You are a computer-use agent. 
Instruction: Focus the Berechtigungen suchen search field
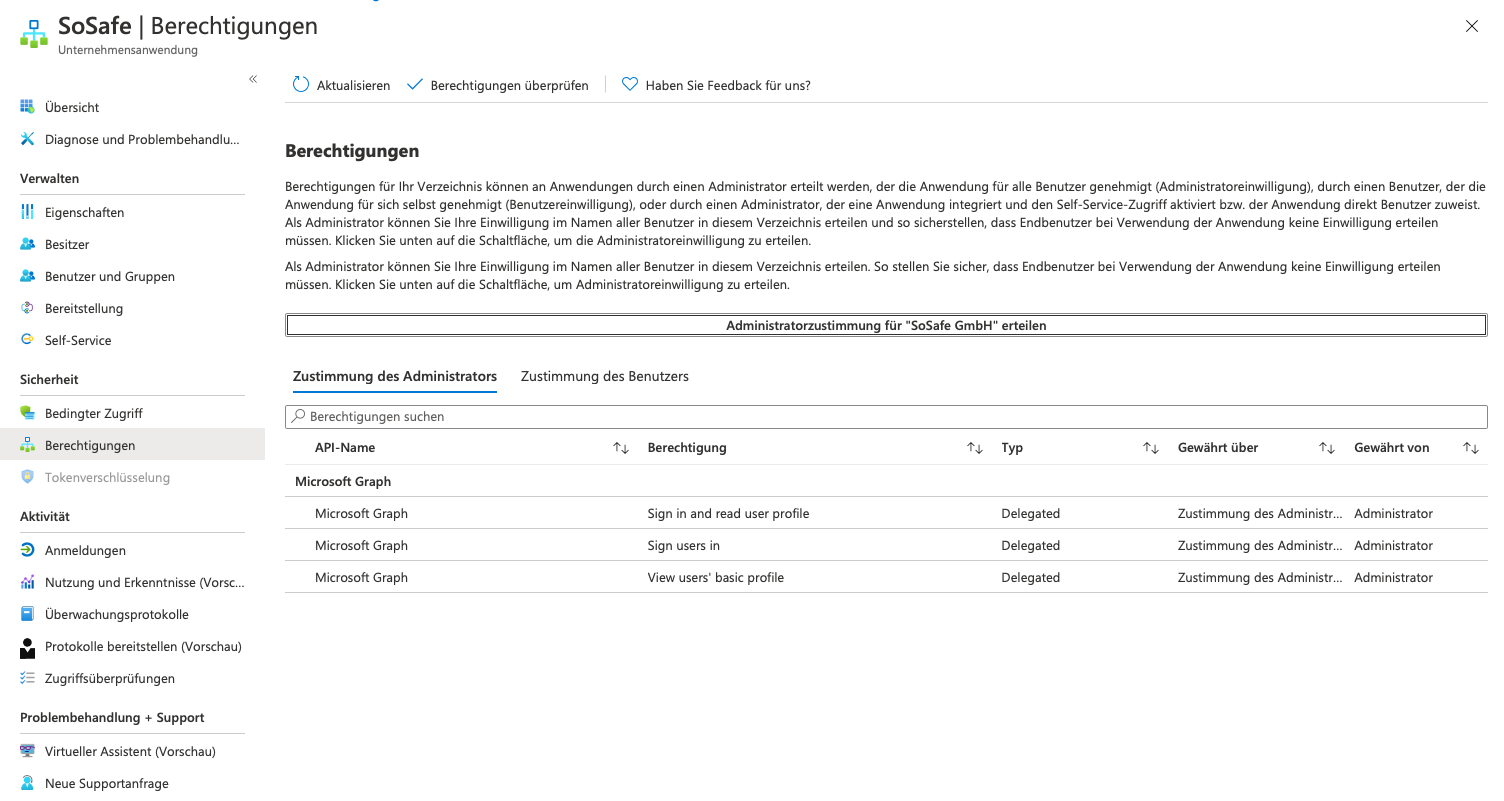(886, 416)
